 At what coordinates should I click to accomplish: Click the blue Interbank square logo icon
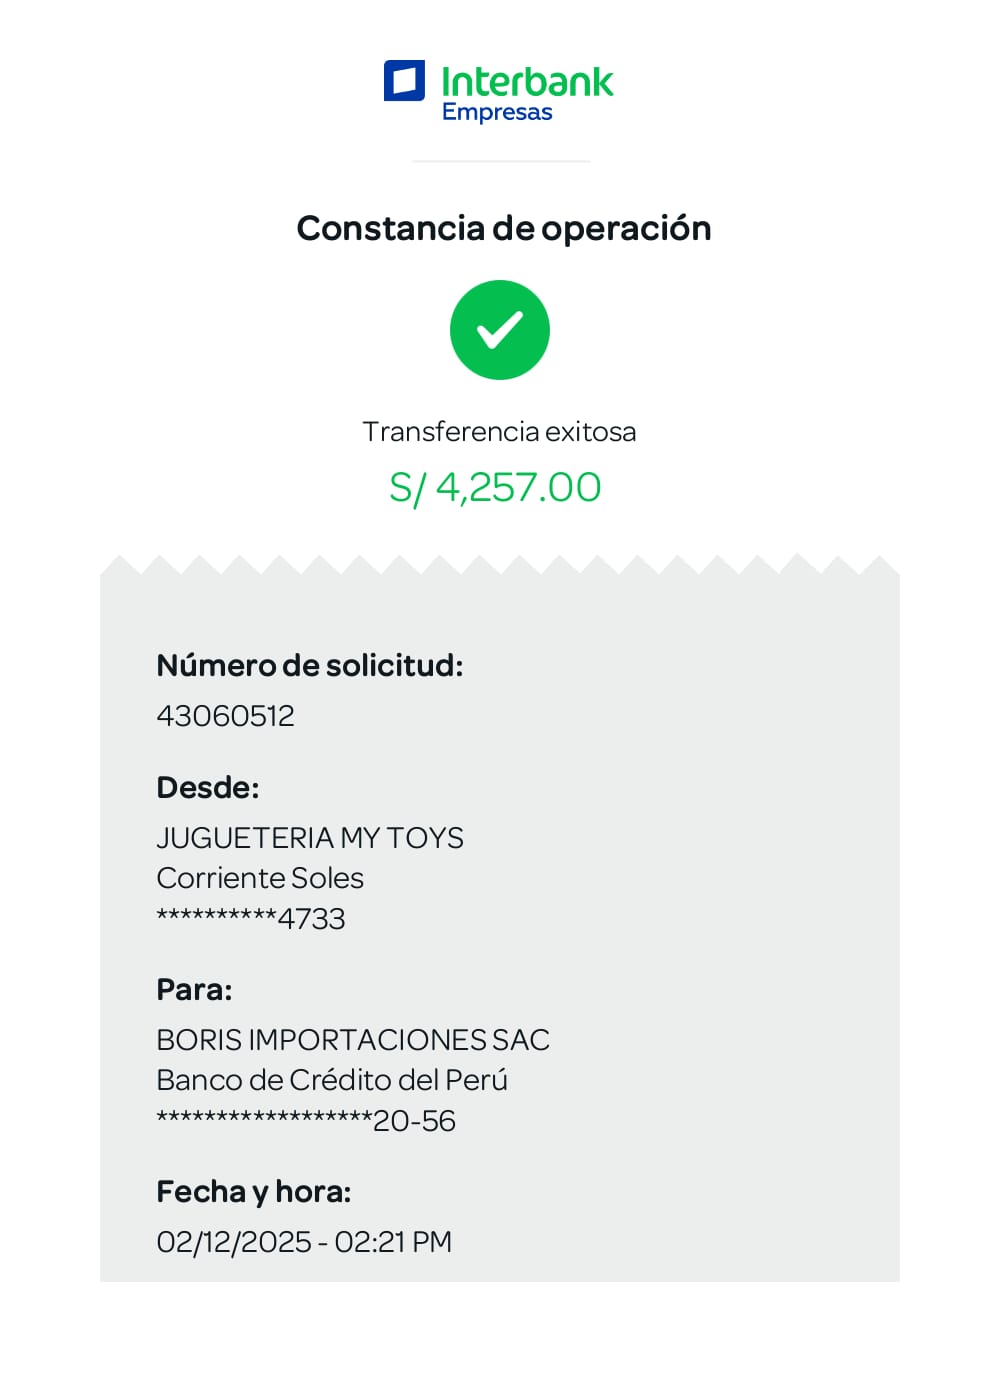404,81
